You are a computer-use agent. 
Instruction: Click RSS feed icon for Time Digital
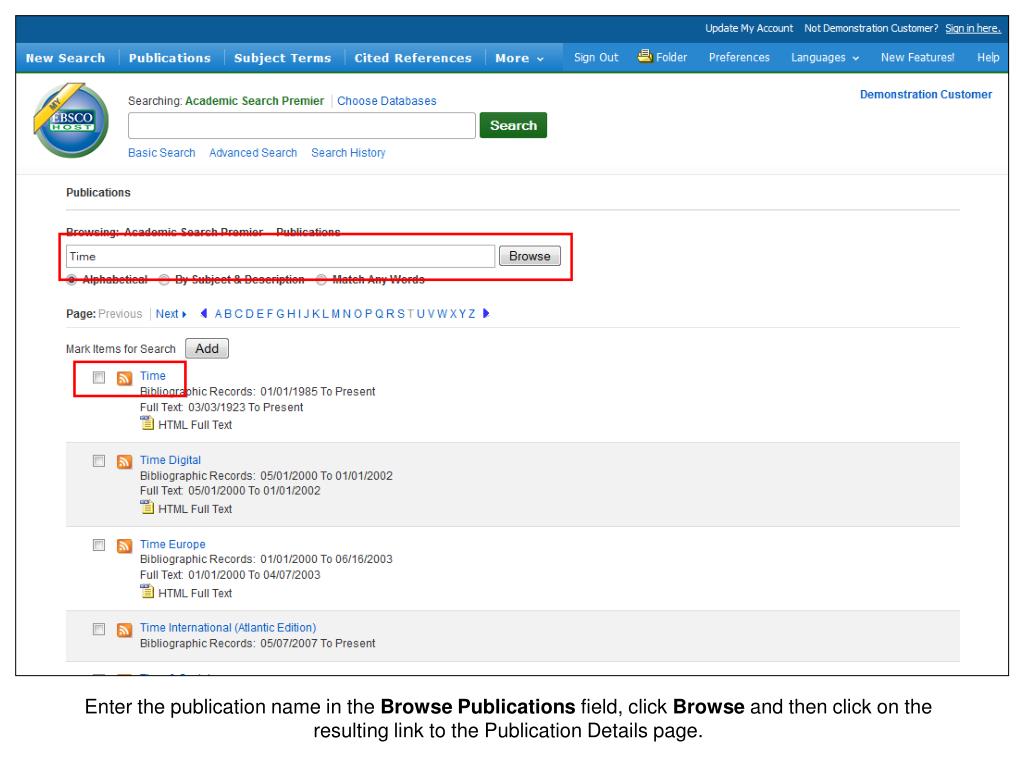[124, 462]
